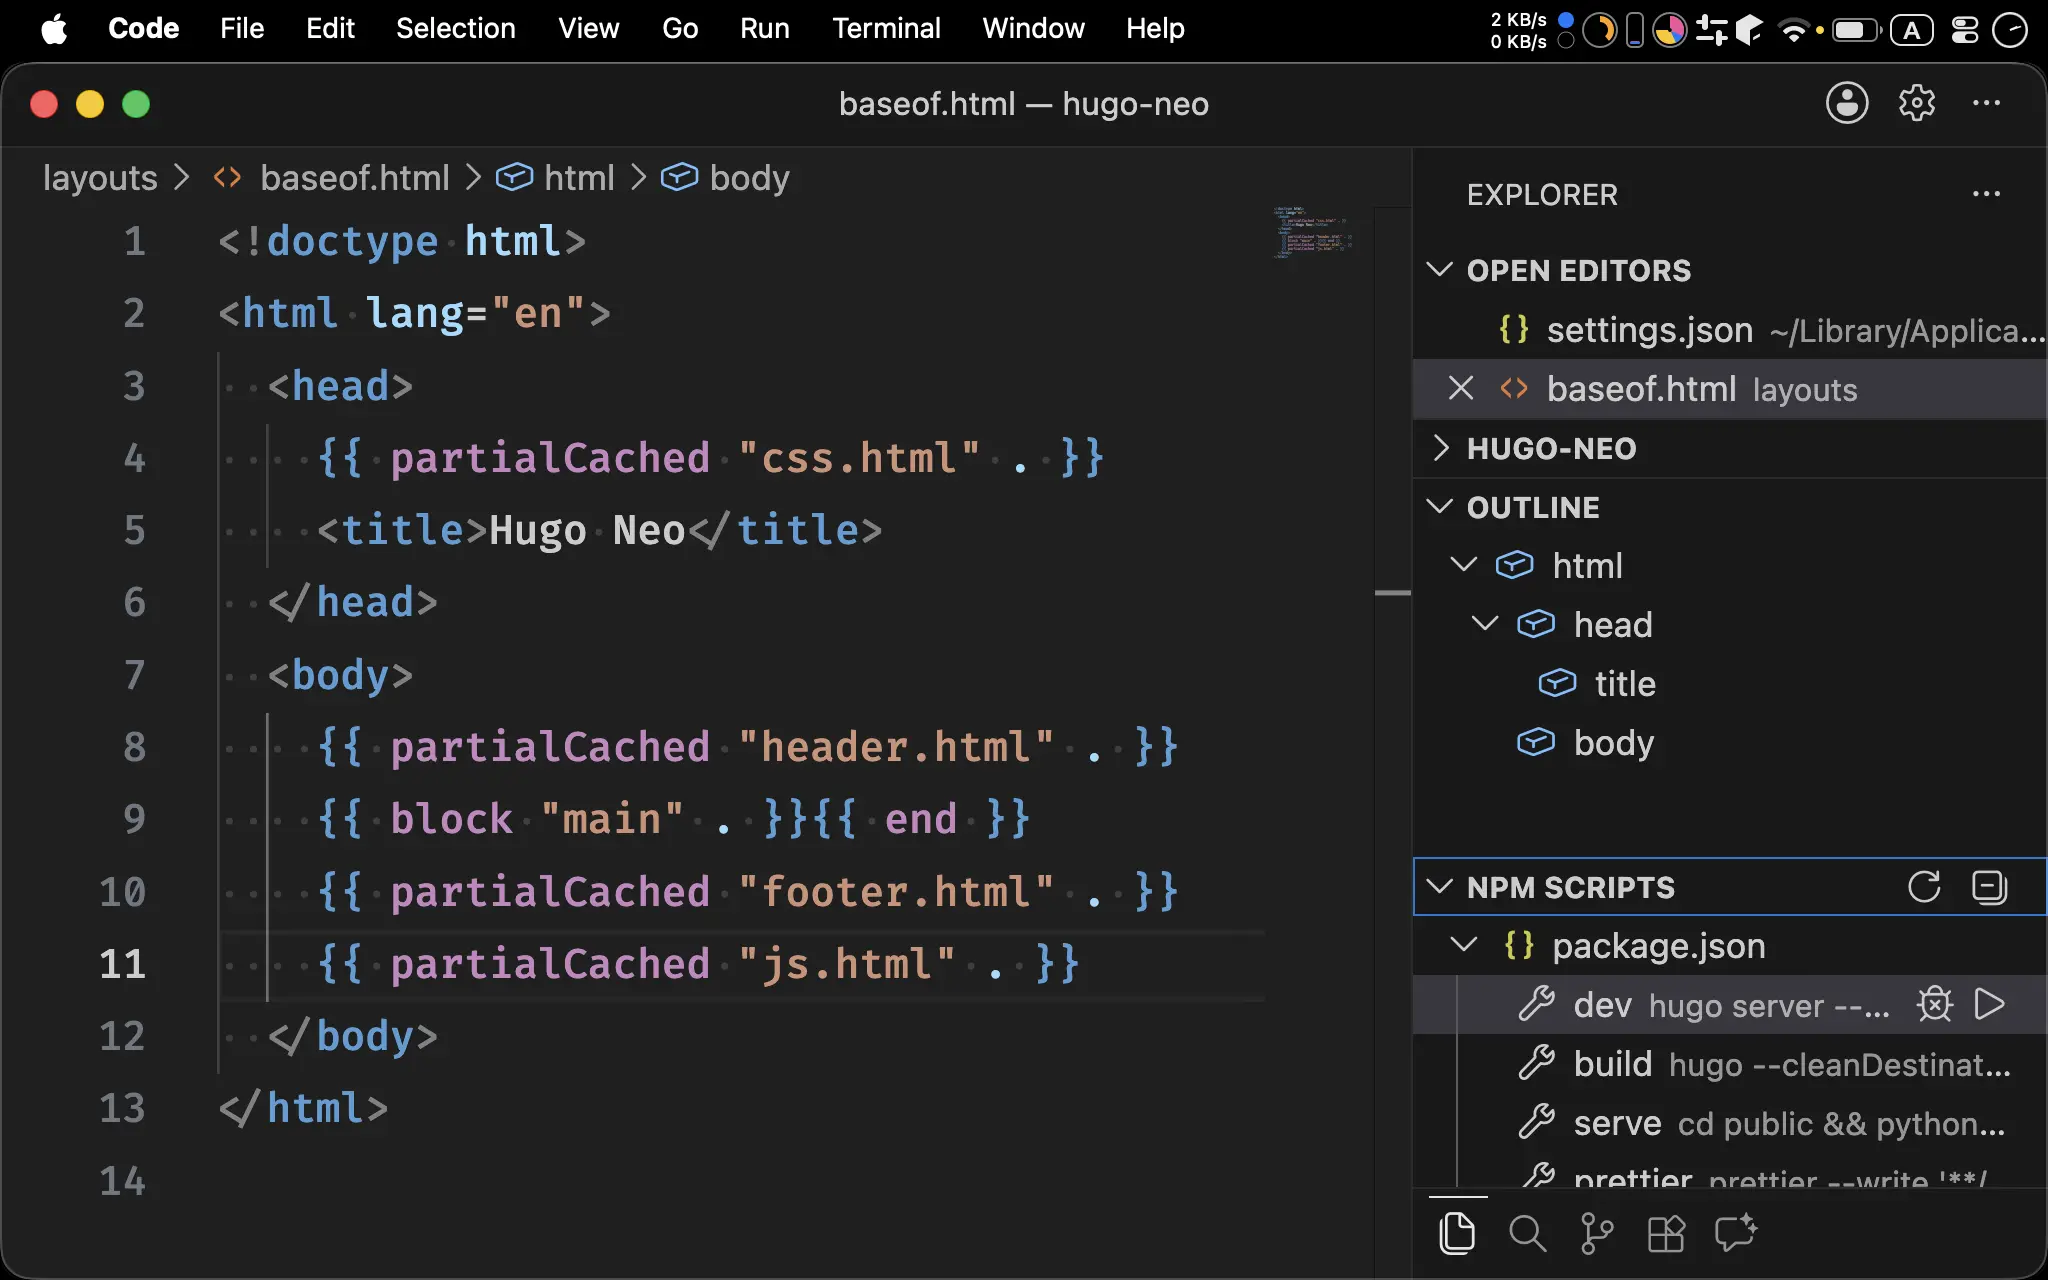The width and height of the screenshot is (2048, 1280).
Task: Close the baseof.html editor
Action: 1461,388
